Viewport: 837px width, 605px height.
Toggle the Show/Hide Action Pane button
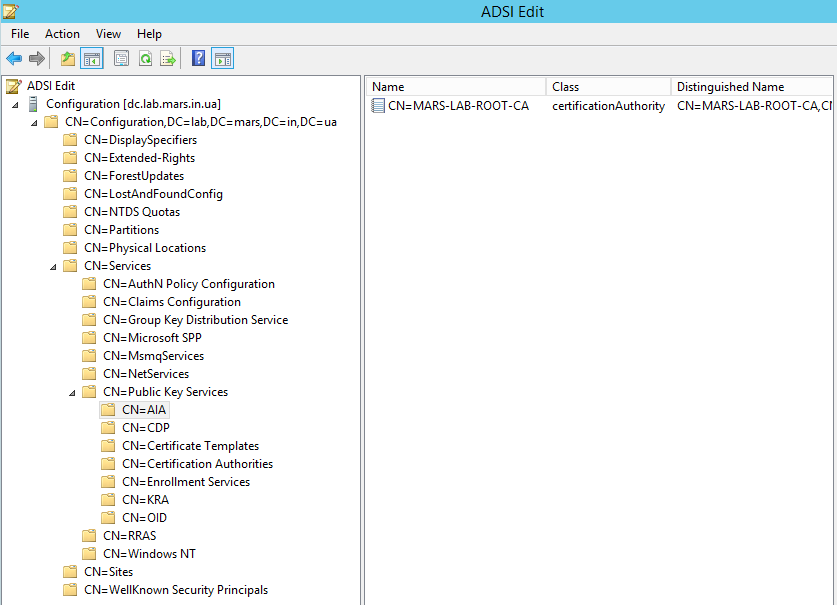pos(222,59)
